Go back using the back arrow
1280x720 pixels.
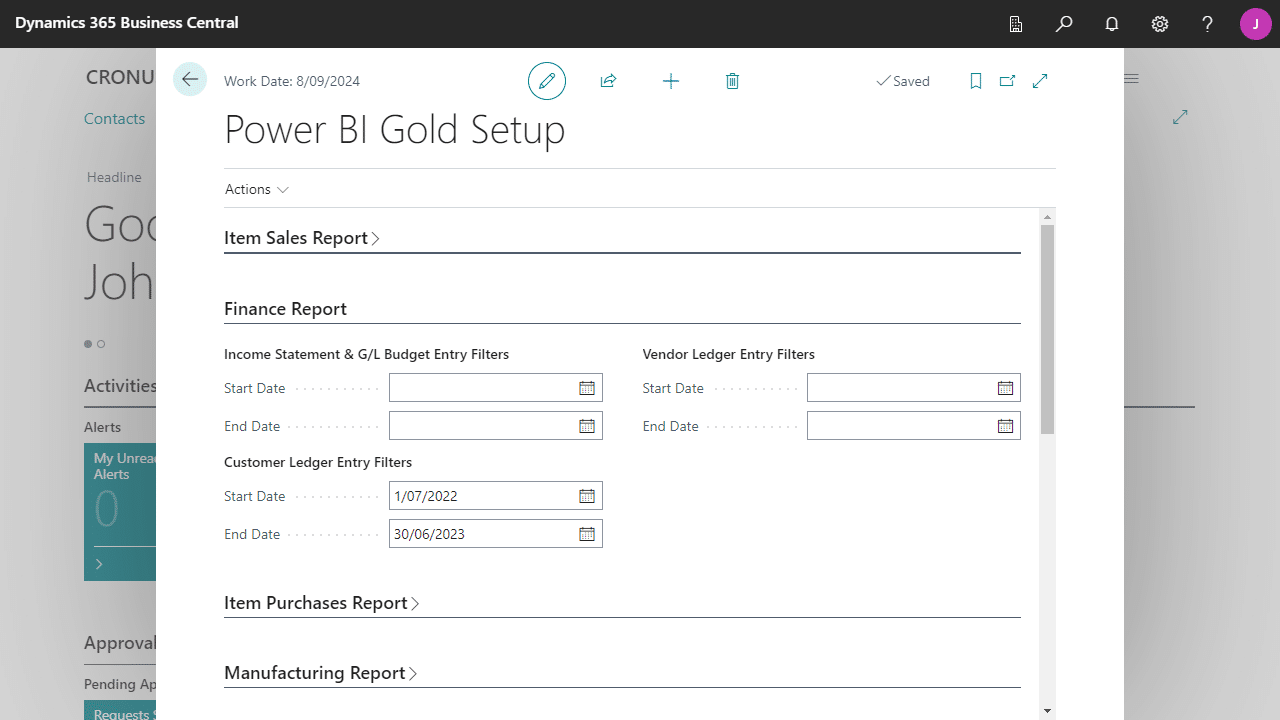click(190, 80)
